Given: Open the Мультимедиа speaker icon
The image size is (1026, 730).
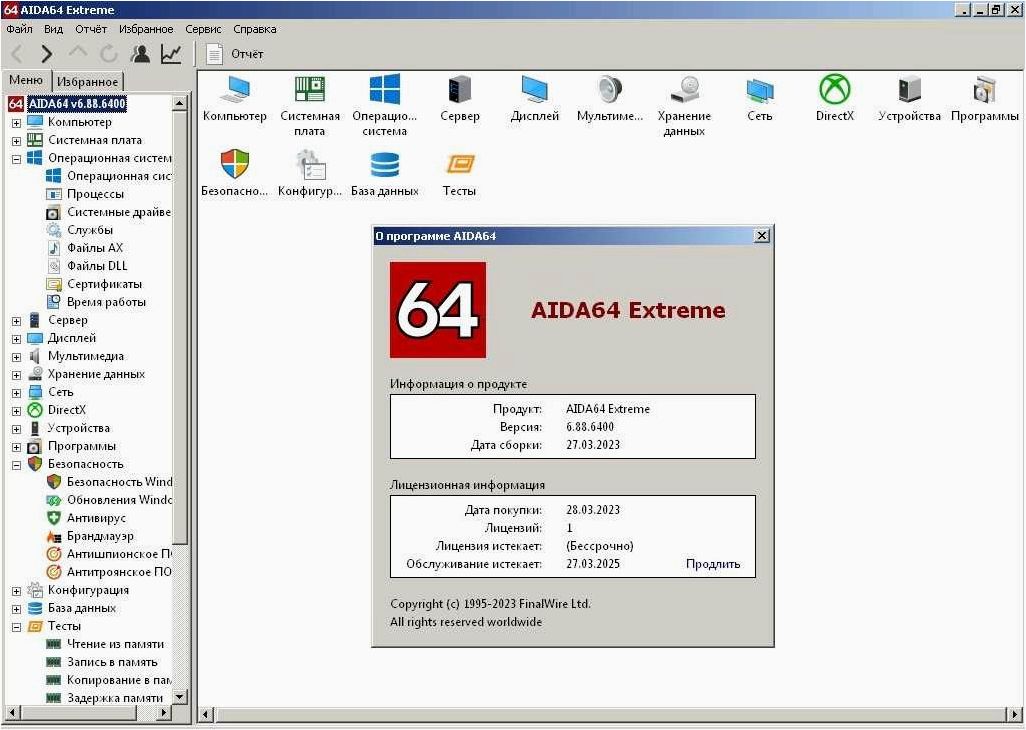Looking at the screenshot, I should click(610, 98).
